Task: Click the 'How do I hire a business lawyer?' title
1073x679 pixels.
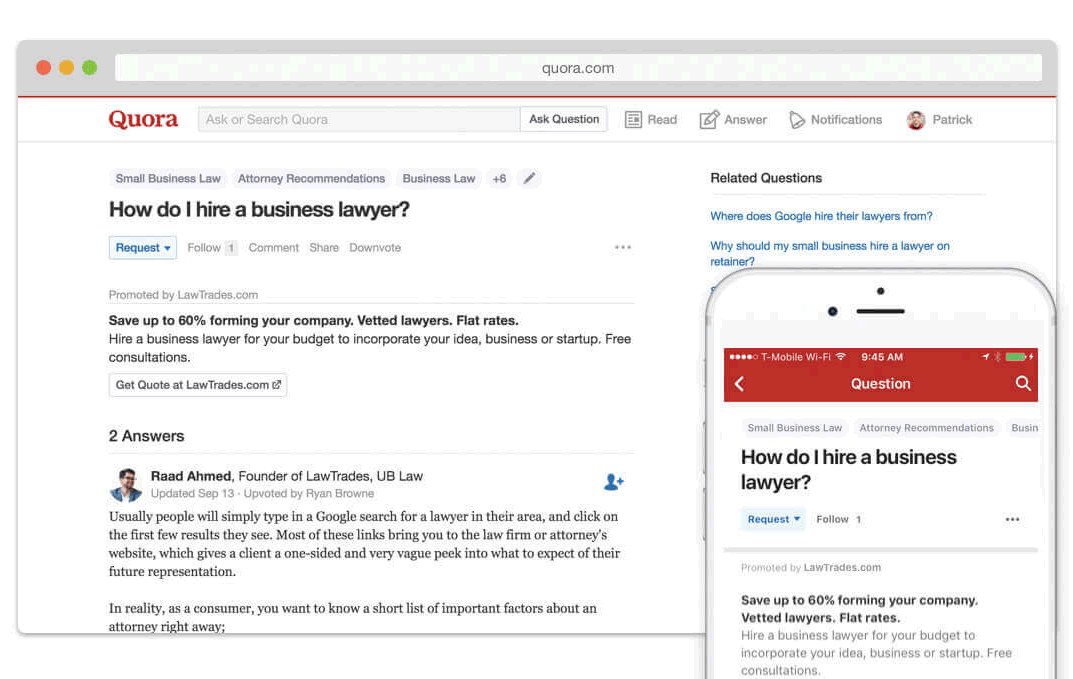Action: [259, 209]
